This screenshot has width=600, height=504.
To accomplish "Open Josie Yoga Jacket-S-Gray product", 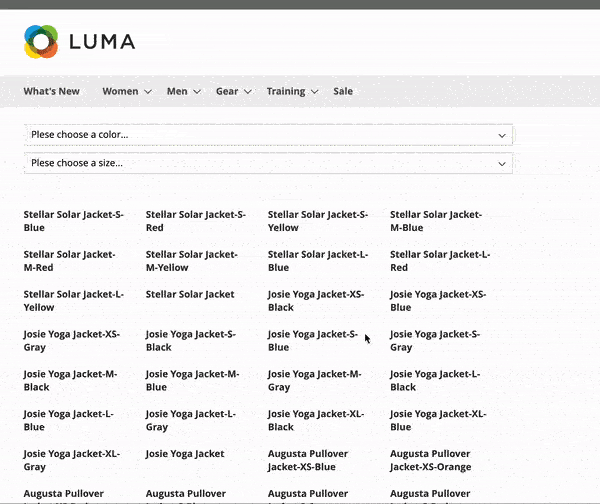I will 435,341.
